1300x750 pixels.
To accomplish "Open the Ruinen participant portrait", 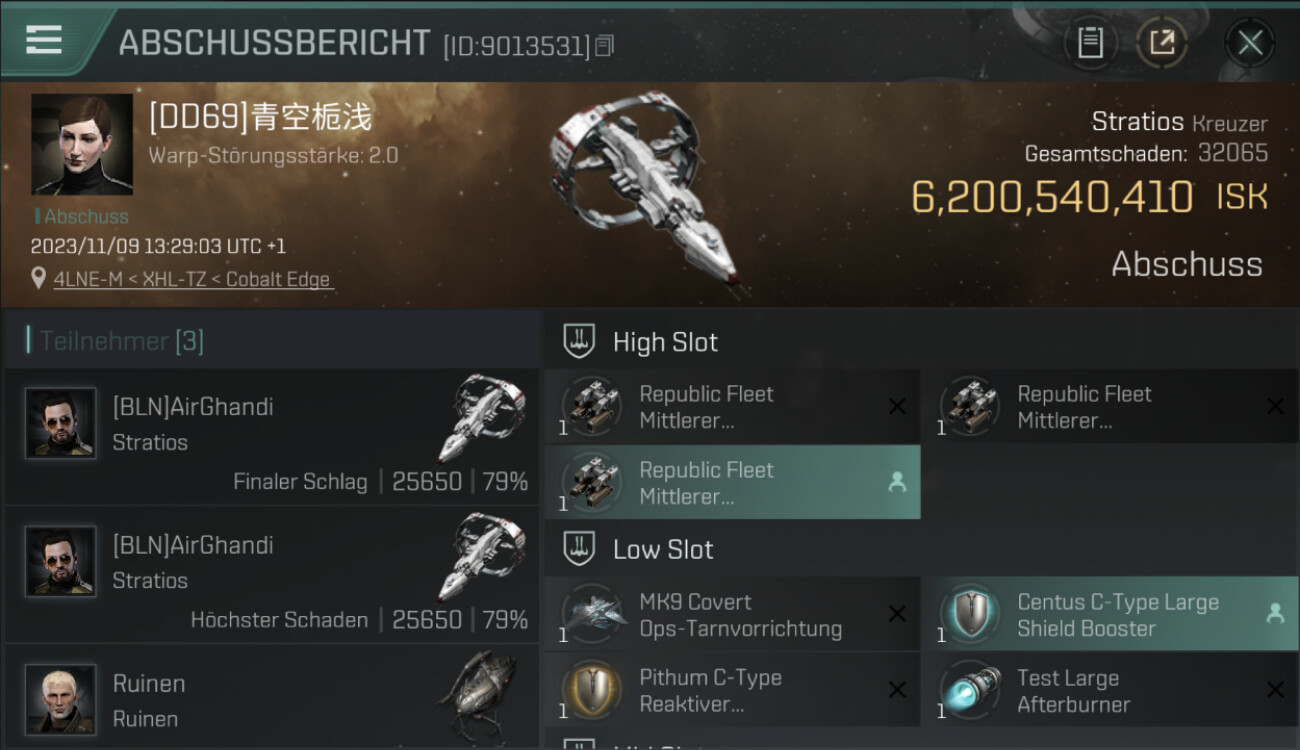I will (60, 699).
